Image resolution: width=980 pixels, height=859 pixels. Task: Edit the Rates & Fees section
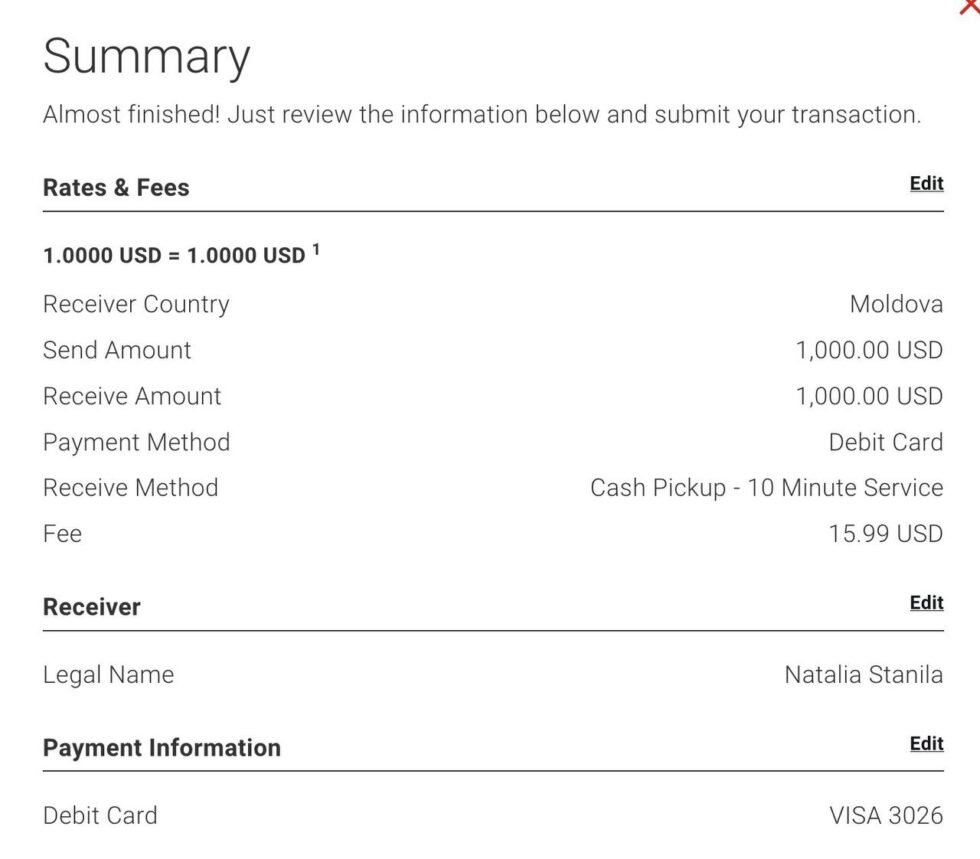926,183
